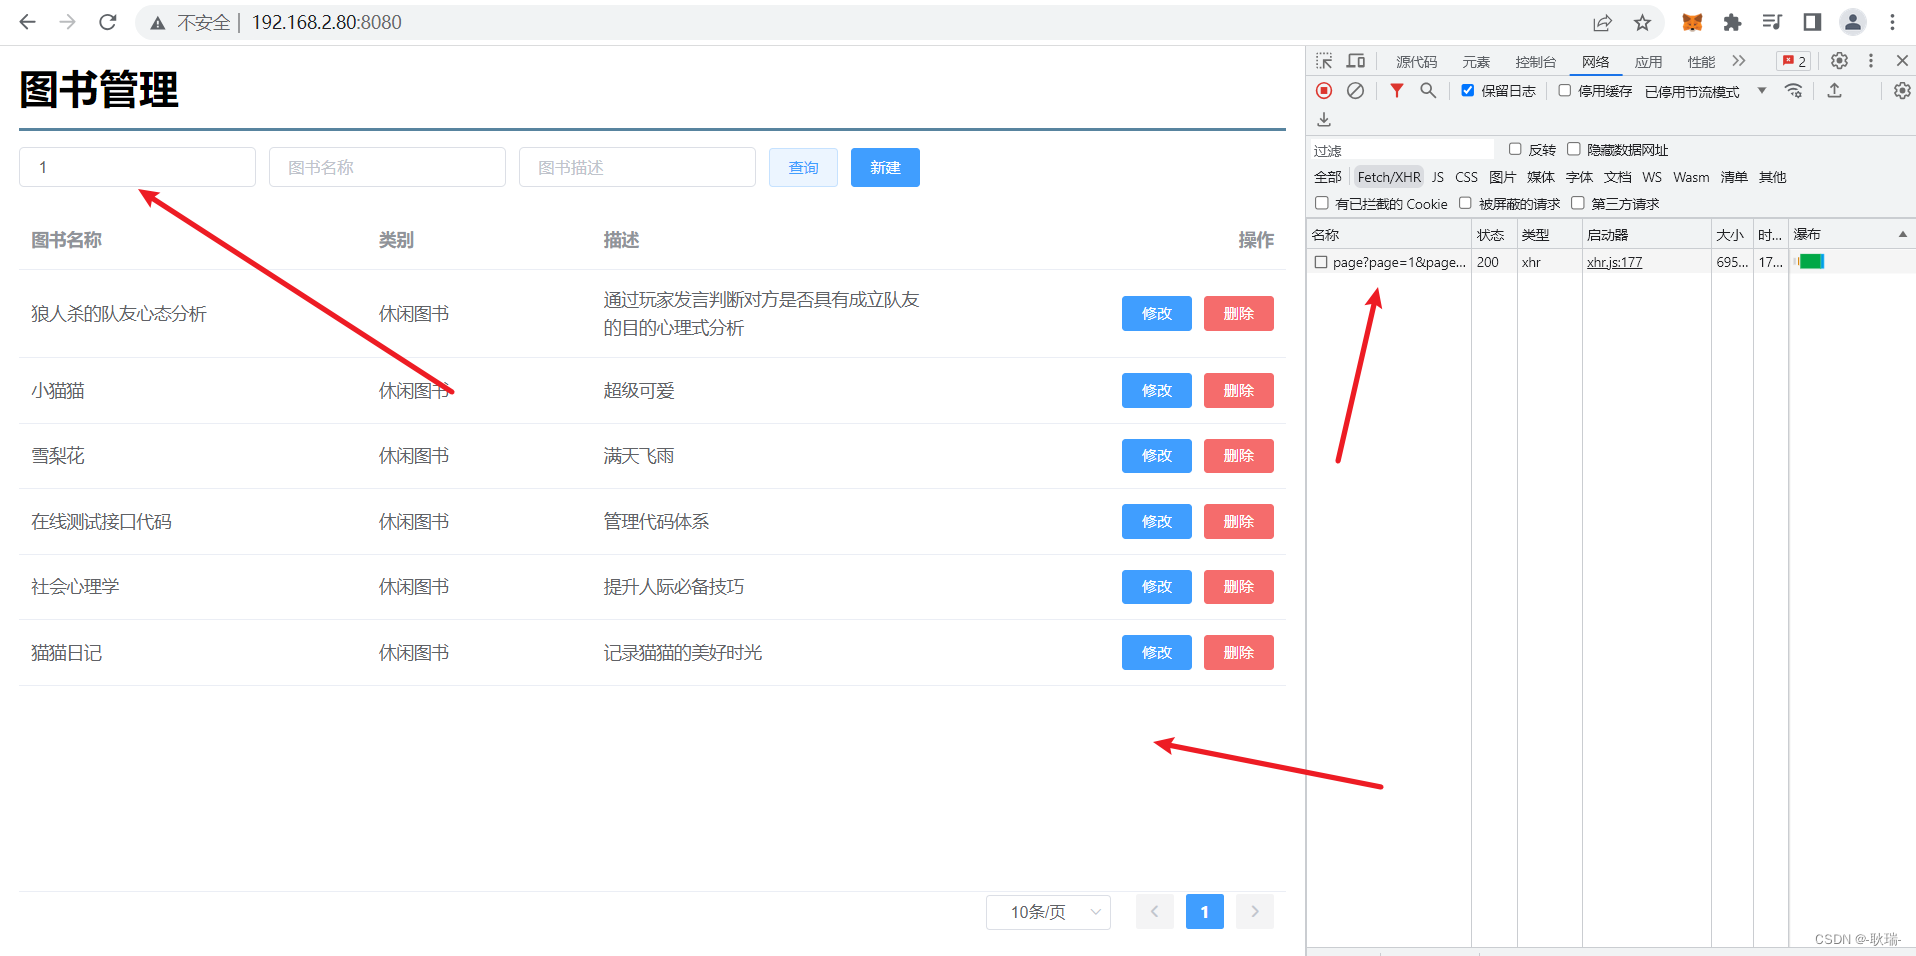Viewport: 1916px width, 956px height.
Task: Switch to the 应用 DevTools tab
Action: tap(1648, 62)
